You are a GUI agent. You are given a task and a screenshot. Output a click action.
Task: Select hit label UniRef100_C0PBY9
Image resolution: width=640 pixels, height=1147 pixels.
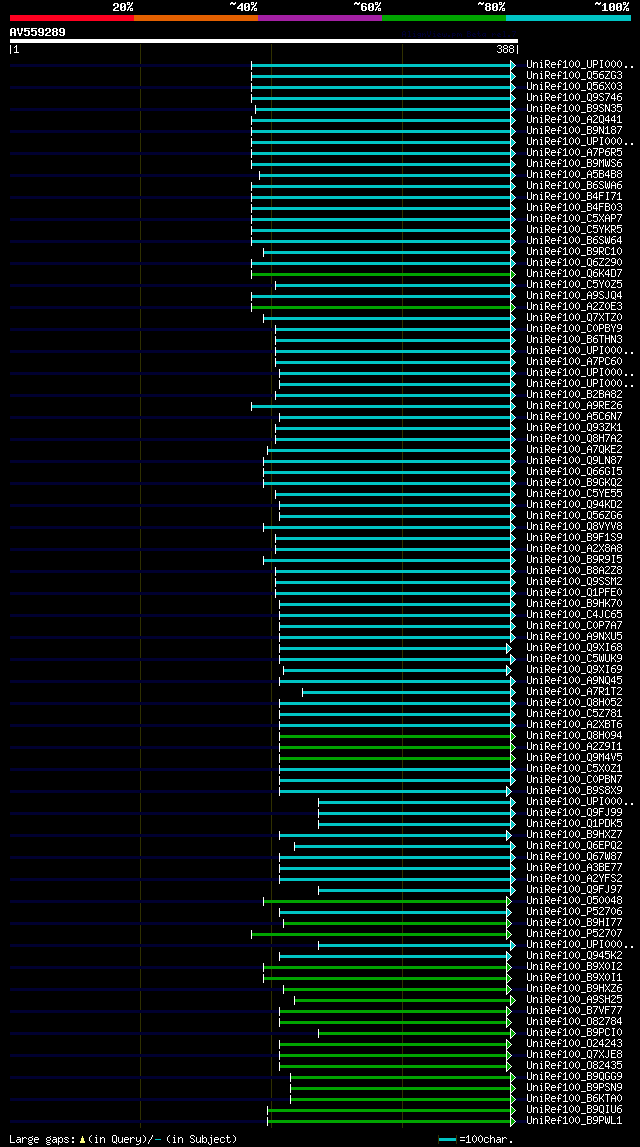574,328
